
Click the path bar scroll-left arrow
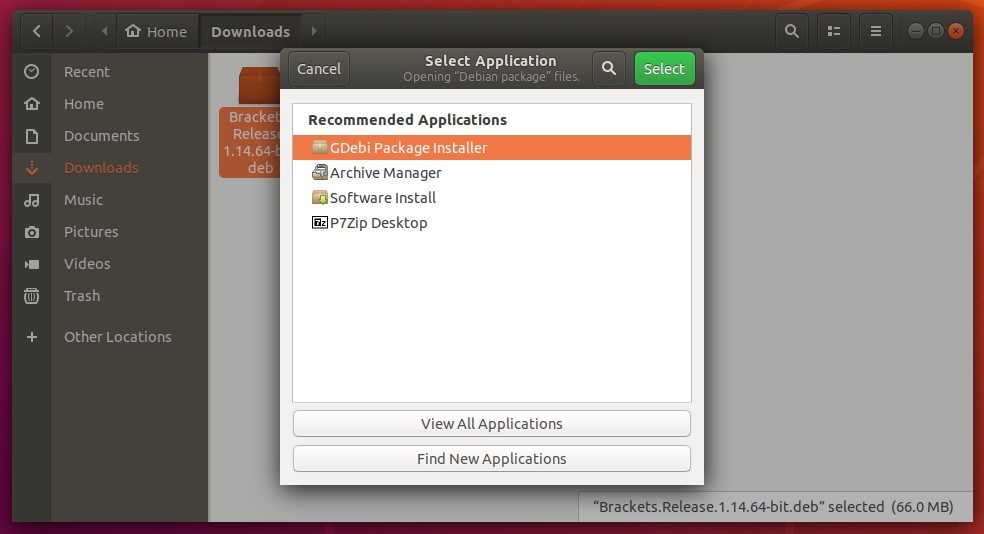[105, 31]
